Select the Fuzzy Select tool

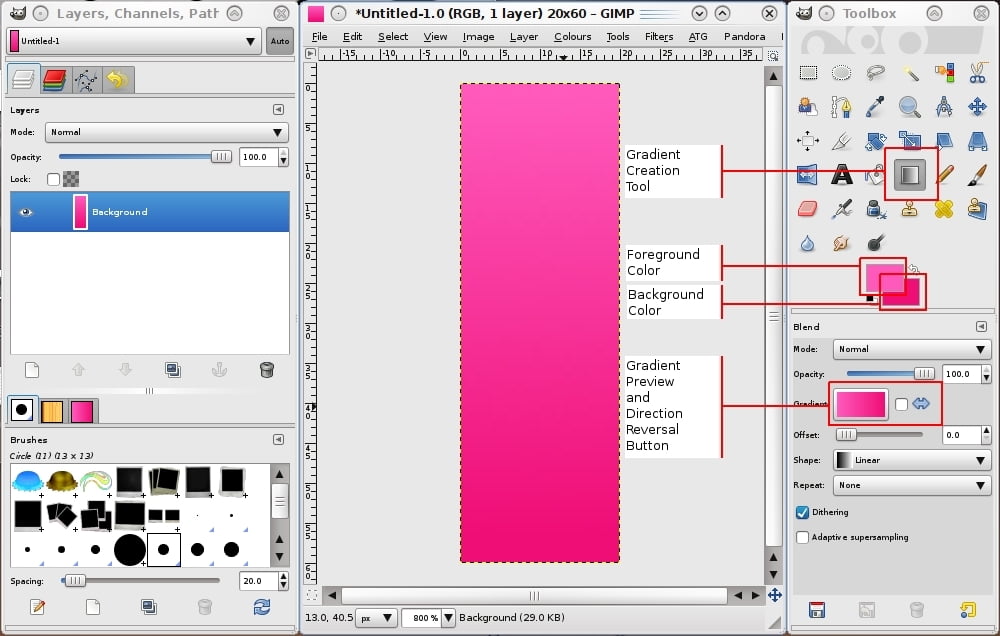click(x=908, y=73)
